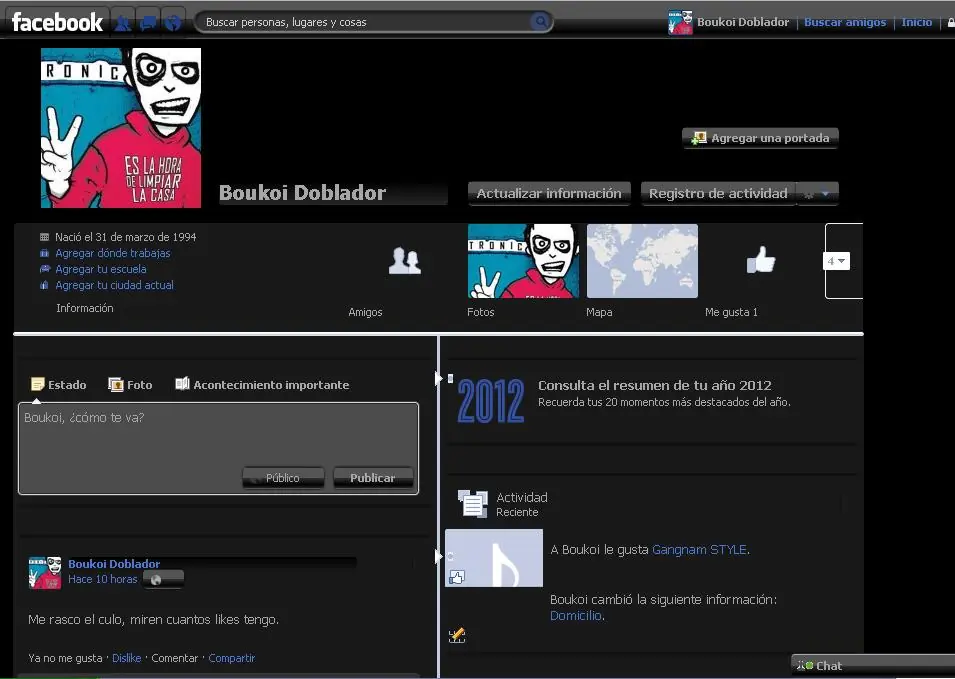Open the Información section label
Viewport: 955px width, 679px height.
[85, 308]
